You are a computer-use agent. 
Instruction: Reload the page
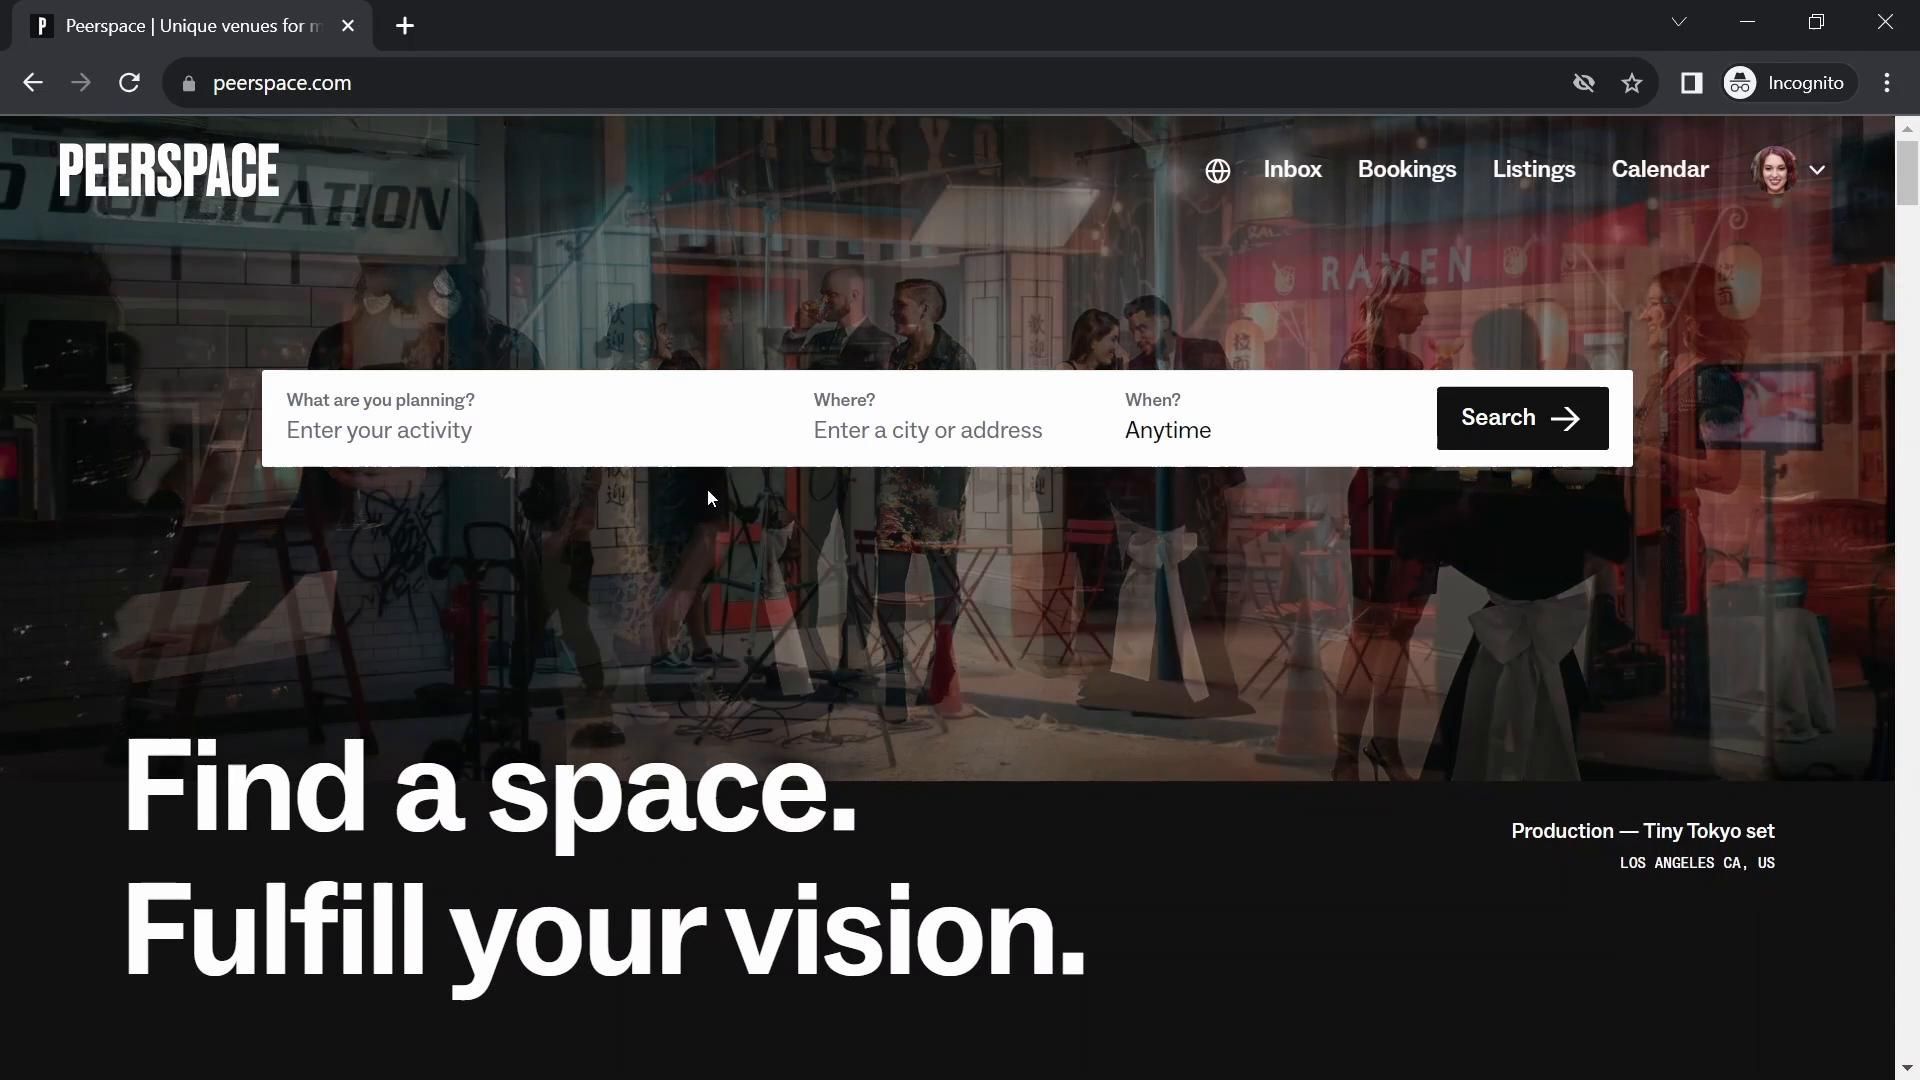click(129, 83)
